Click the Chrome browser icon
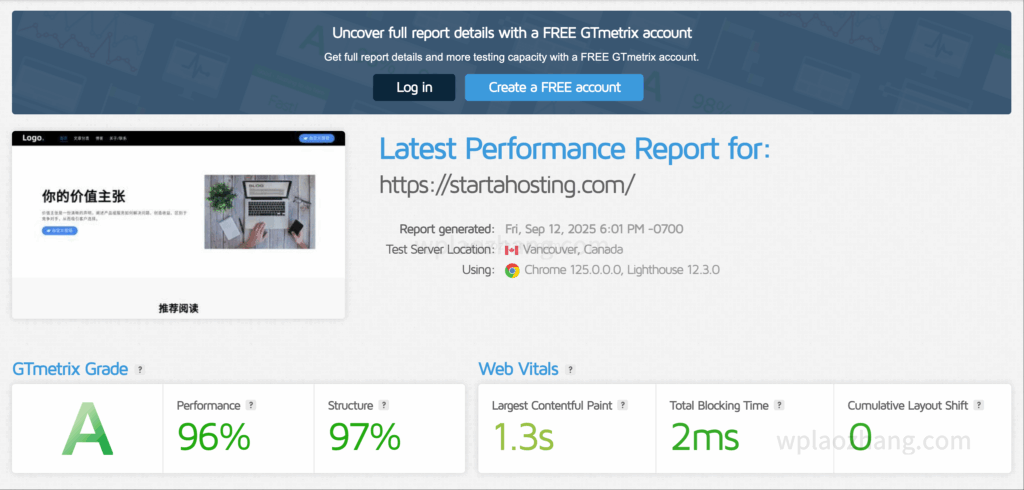1024x490 pixels. coord(512,270)
